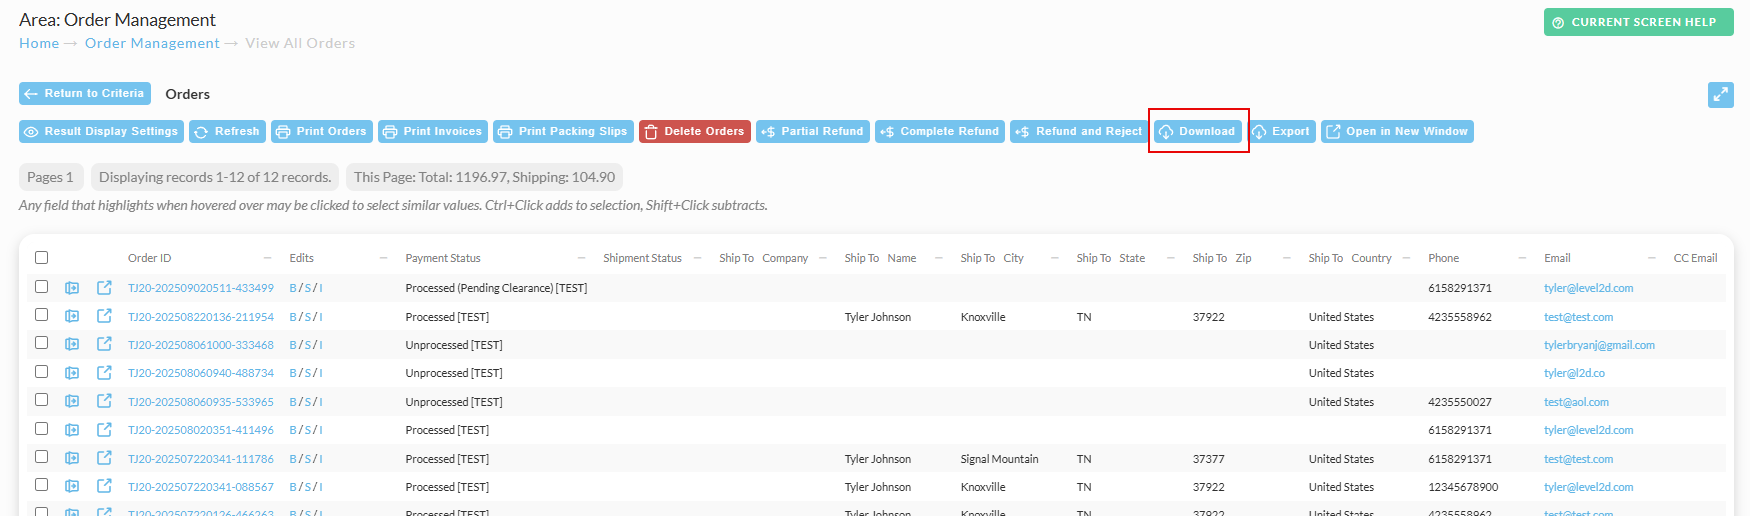Tick the checkbox for order TJ20-202508020351-411496
This screenshot has height=516, width=1750.
(41, 428)
